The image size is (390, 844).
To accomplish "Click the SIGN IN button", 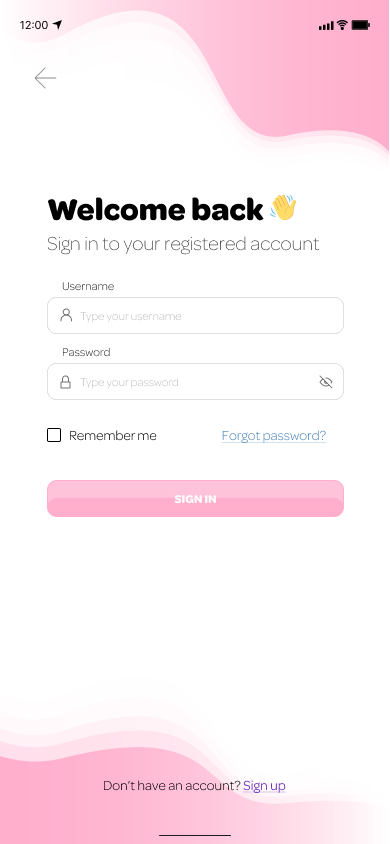I will coord(195,498).
